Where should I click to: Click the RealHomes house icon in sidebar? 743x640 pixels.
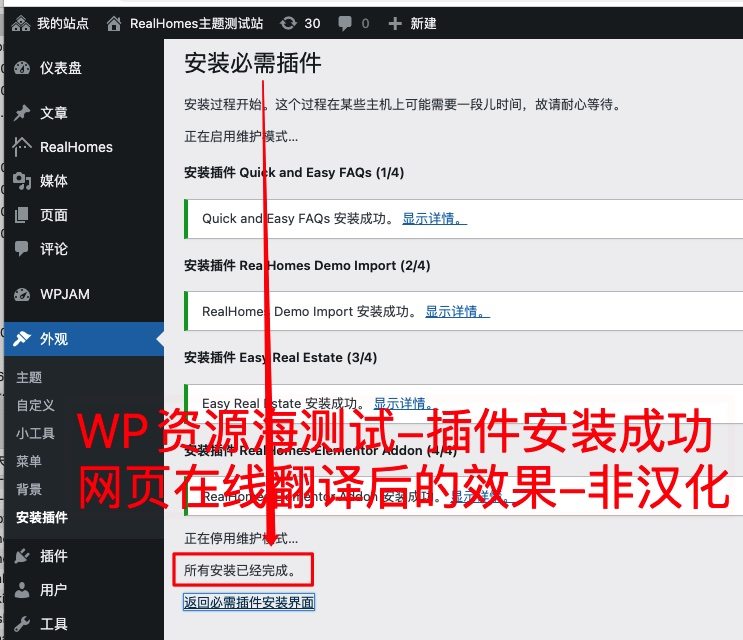pos(22,147)
